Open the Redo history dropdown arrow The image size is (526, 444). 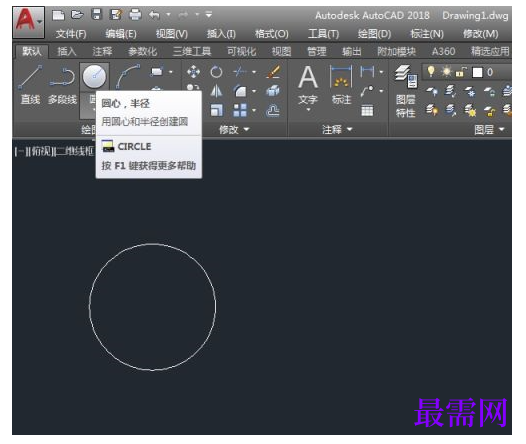(x=197, y=15)
